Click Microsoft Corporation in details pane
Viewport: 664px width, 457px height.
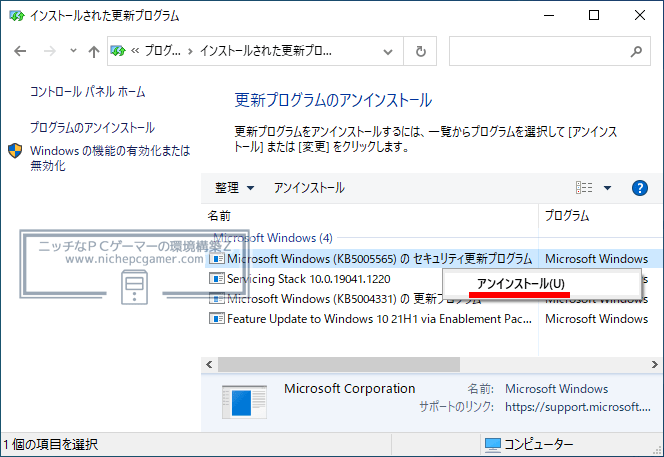click(x=349, y=388)
